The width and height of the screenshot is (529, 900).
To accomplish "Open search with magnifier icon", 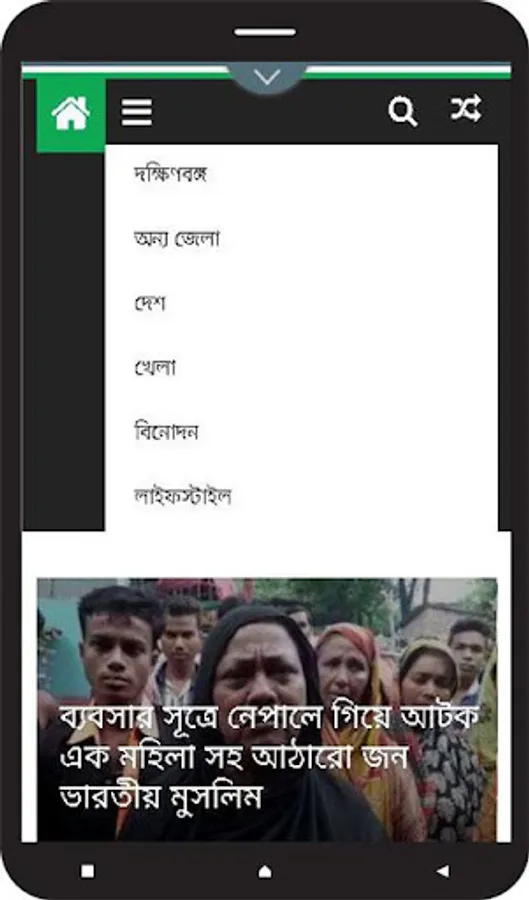I will pos(402,111).
